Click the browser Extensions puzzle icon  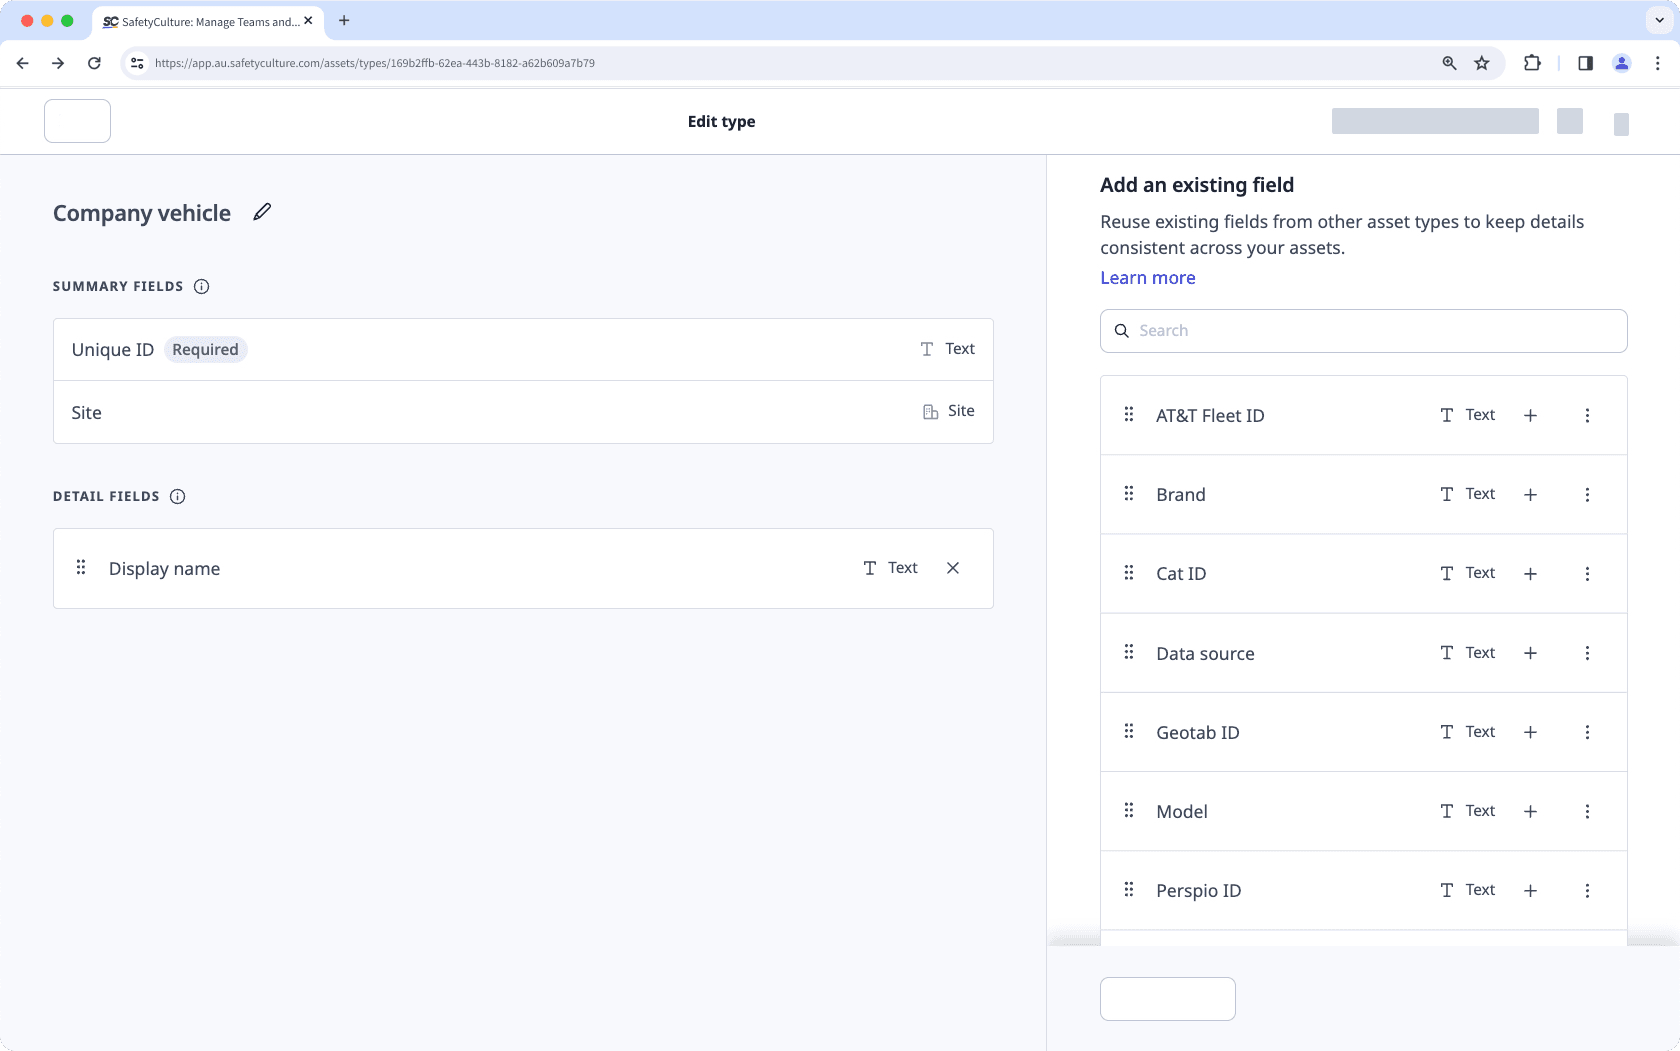click(x=1532, y=63)
